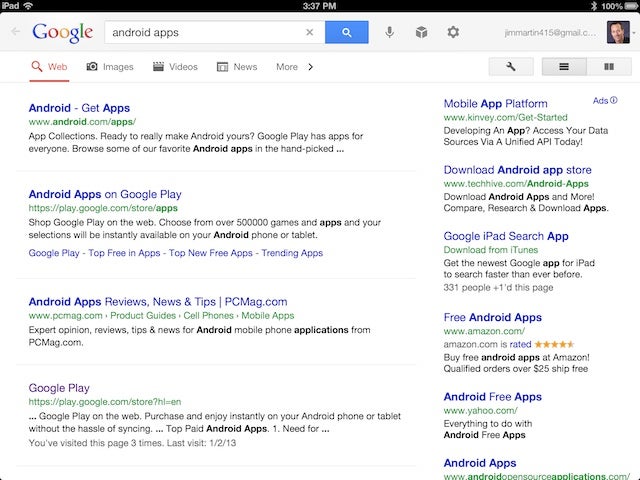Screen dimensions: 640x480
Task: Open the Google logo homepage
Action: [x=62, y=32]
